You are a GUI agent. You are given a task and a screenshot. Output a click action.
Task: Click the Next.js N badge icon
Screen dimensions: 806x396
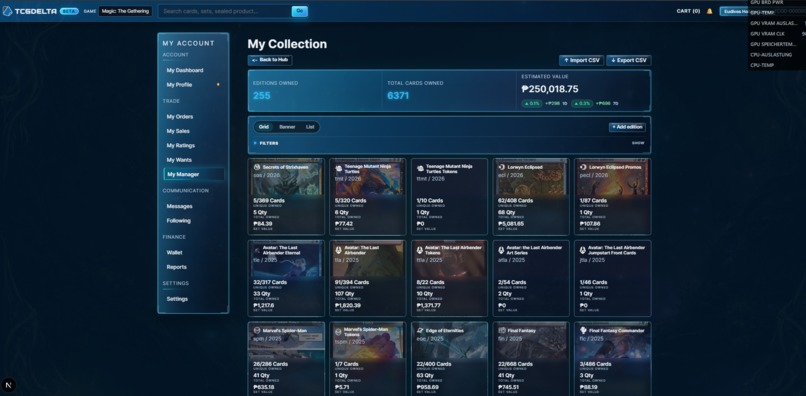click(x=8, y=385)
